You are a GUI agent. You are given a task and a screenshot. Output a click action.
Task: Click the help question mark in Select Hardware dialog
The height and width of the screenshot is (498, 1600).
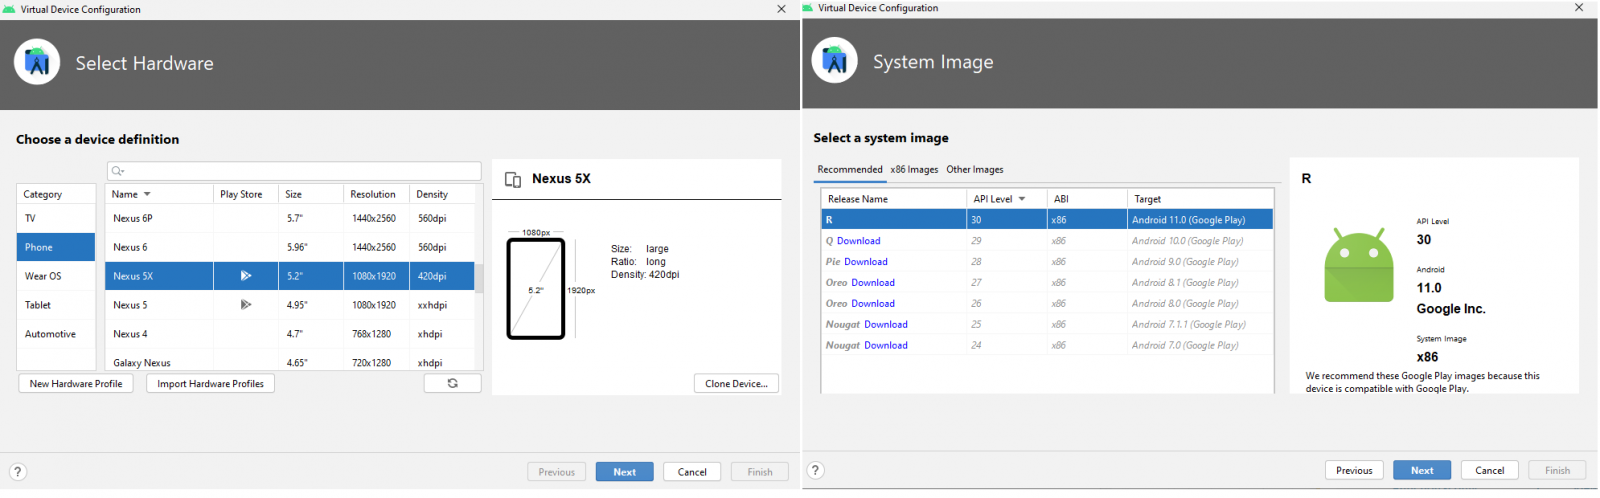(x=17, y=472)
